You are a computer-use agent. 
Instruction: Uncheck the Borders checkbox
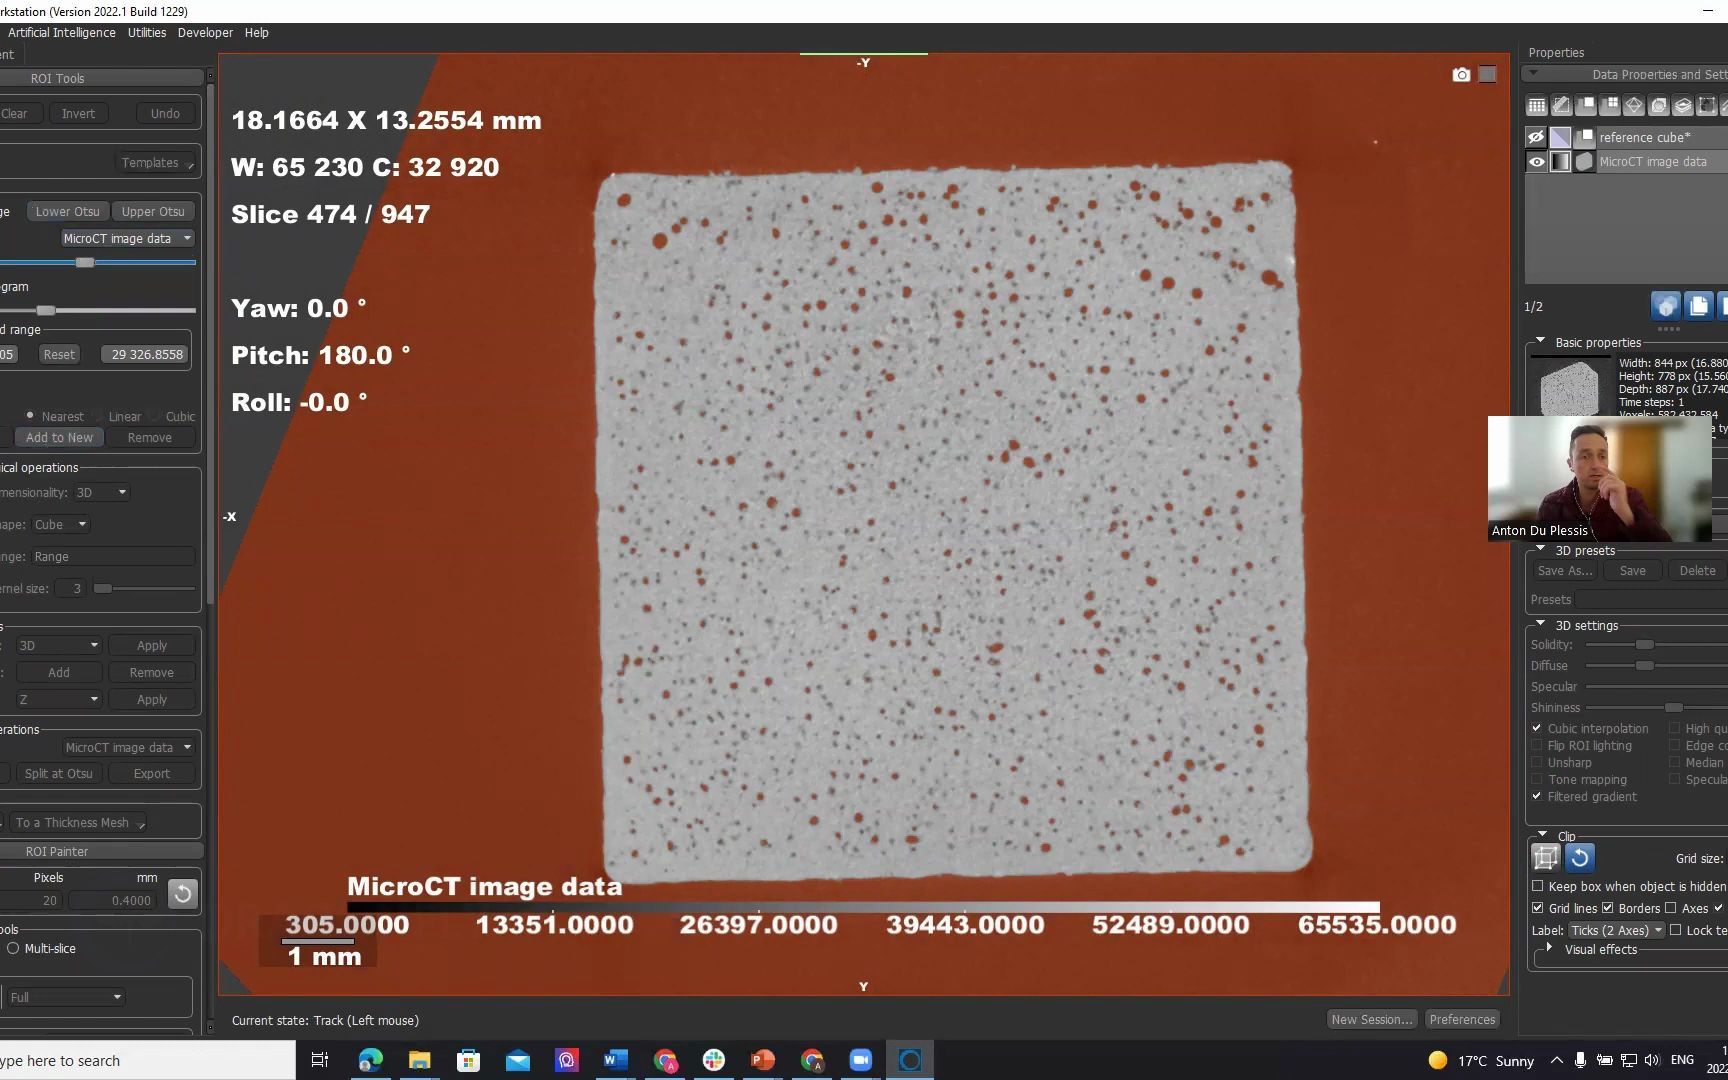[x=1608, y=908]
